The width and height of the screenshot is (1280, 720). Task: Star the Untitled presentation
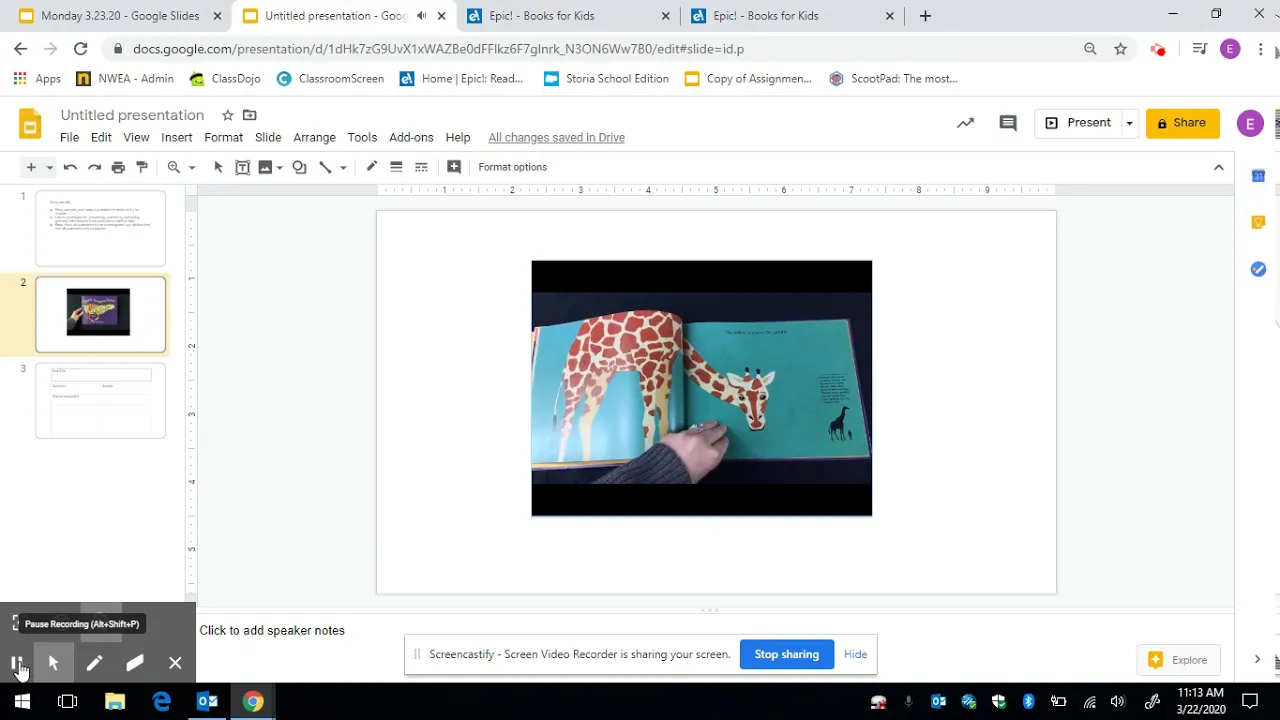(x=228, y=115)
